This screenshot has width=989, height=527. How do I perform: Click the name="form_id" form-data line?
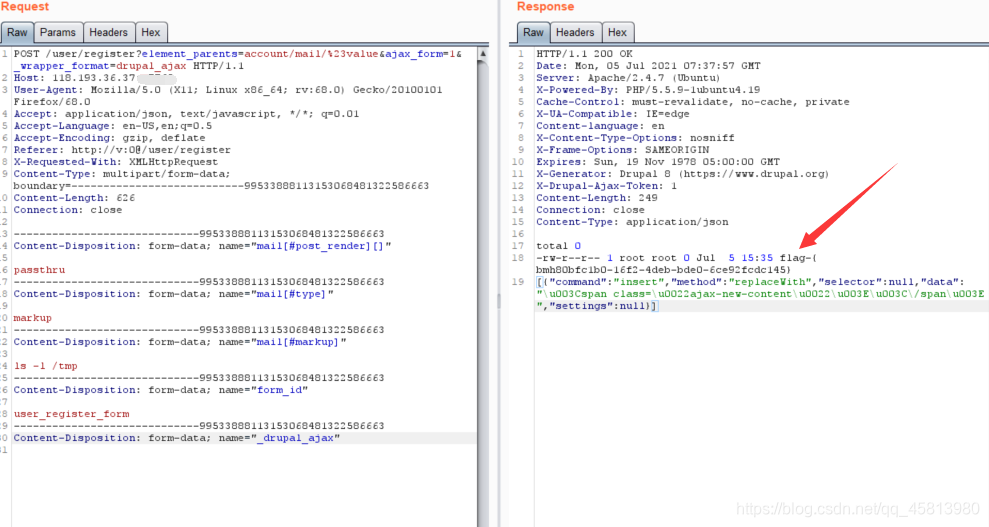click(160, 390)
